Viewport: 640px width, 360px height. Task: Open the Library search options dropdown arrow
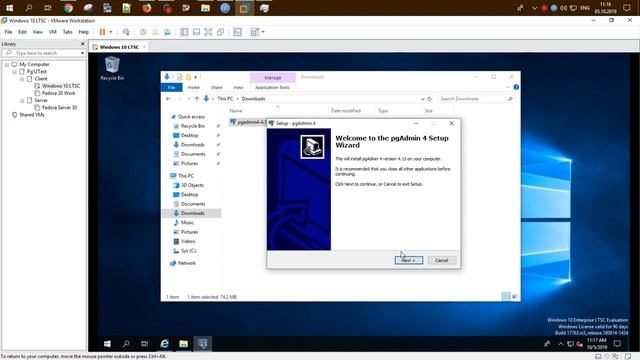(x=82, y=53)
